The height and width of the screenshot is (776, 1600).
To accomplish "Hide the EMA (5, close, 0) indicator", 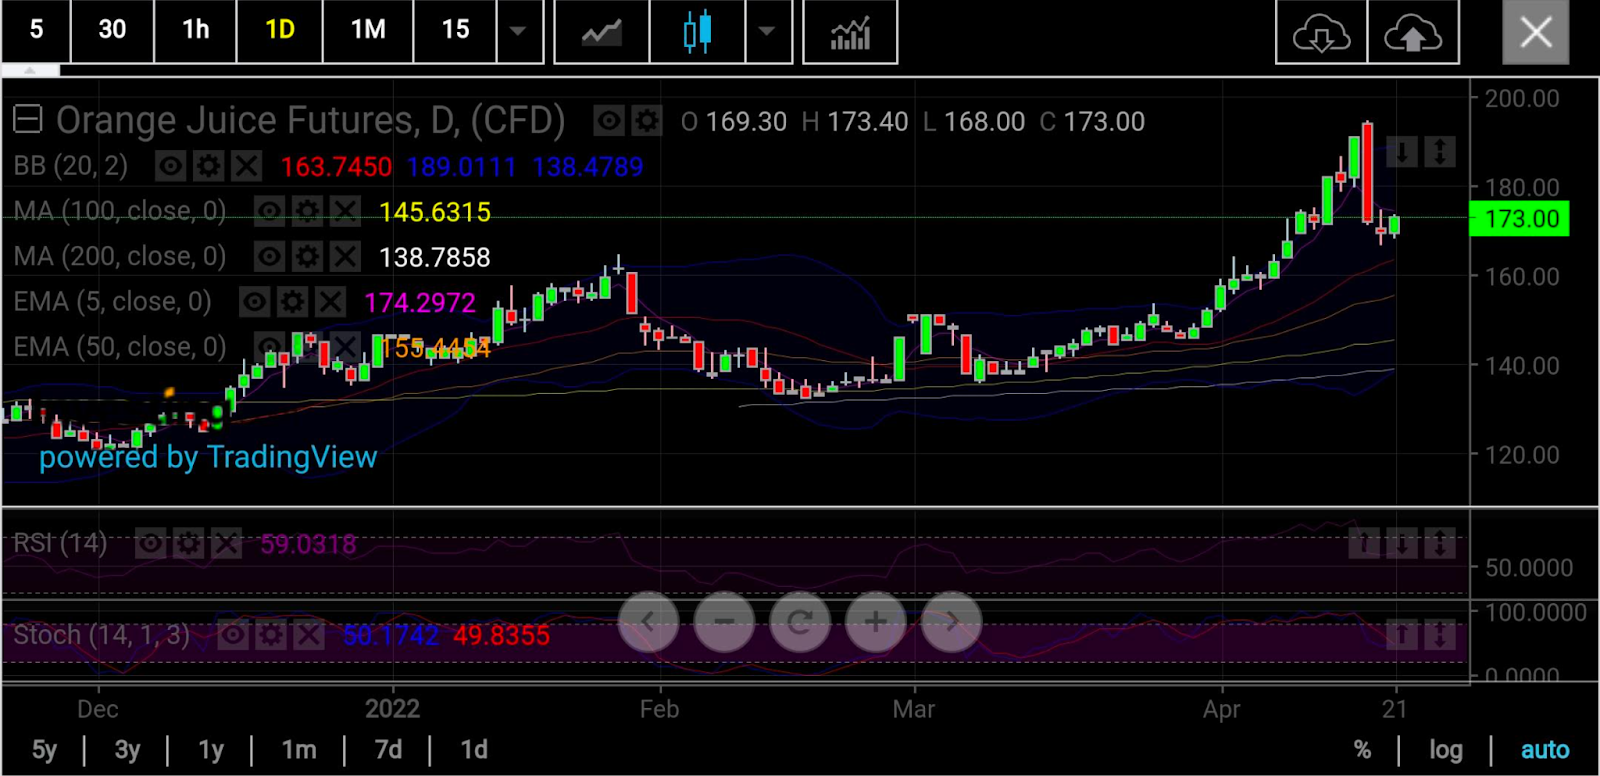I will pos(254,302).
